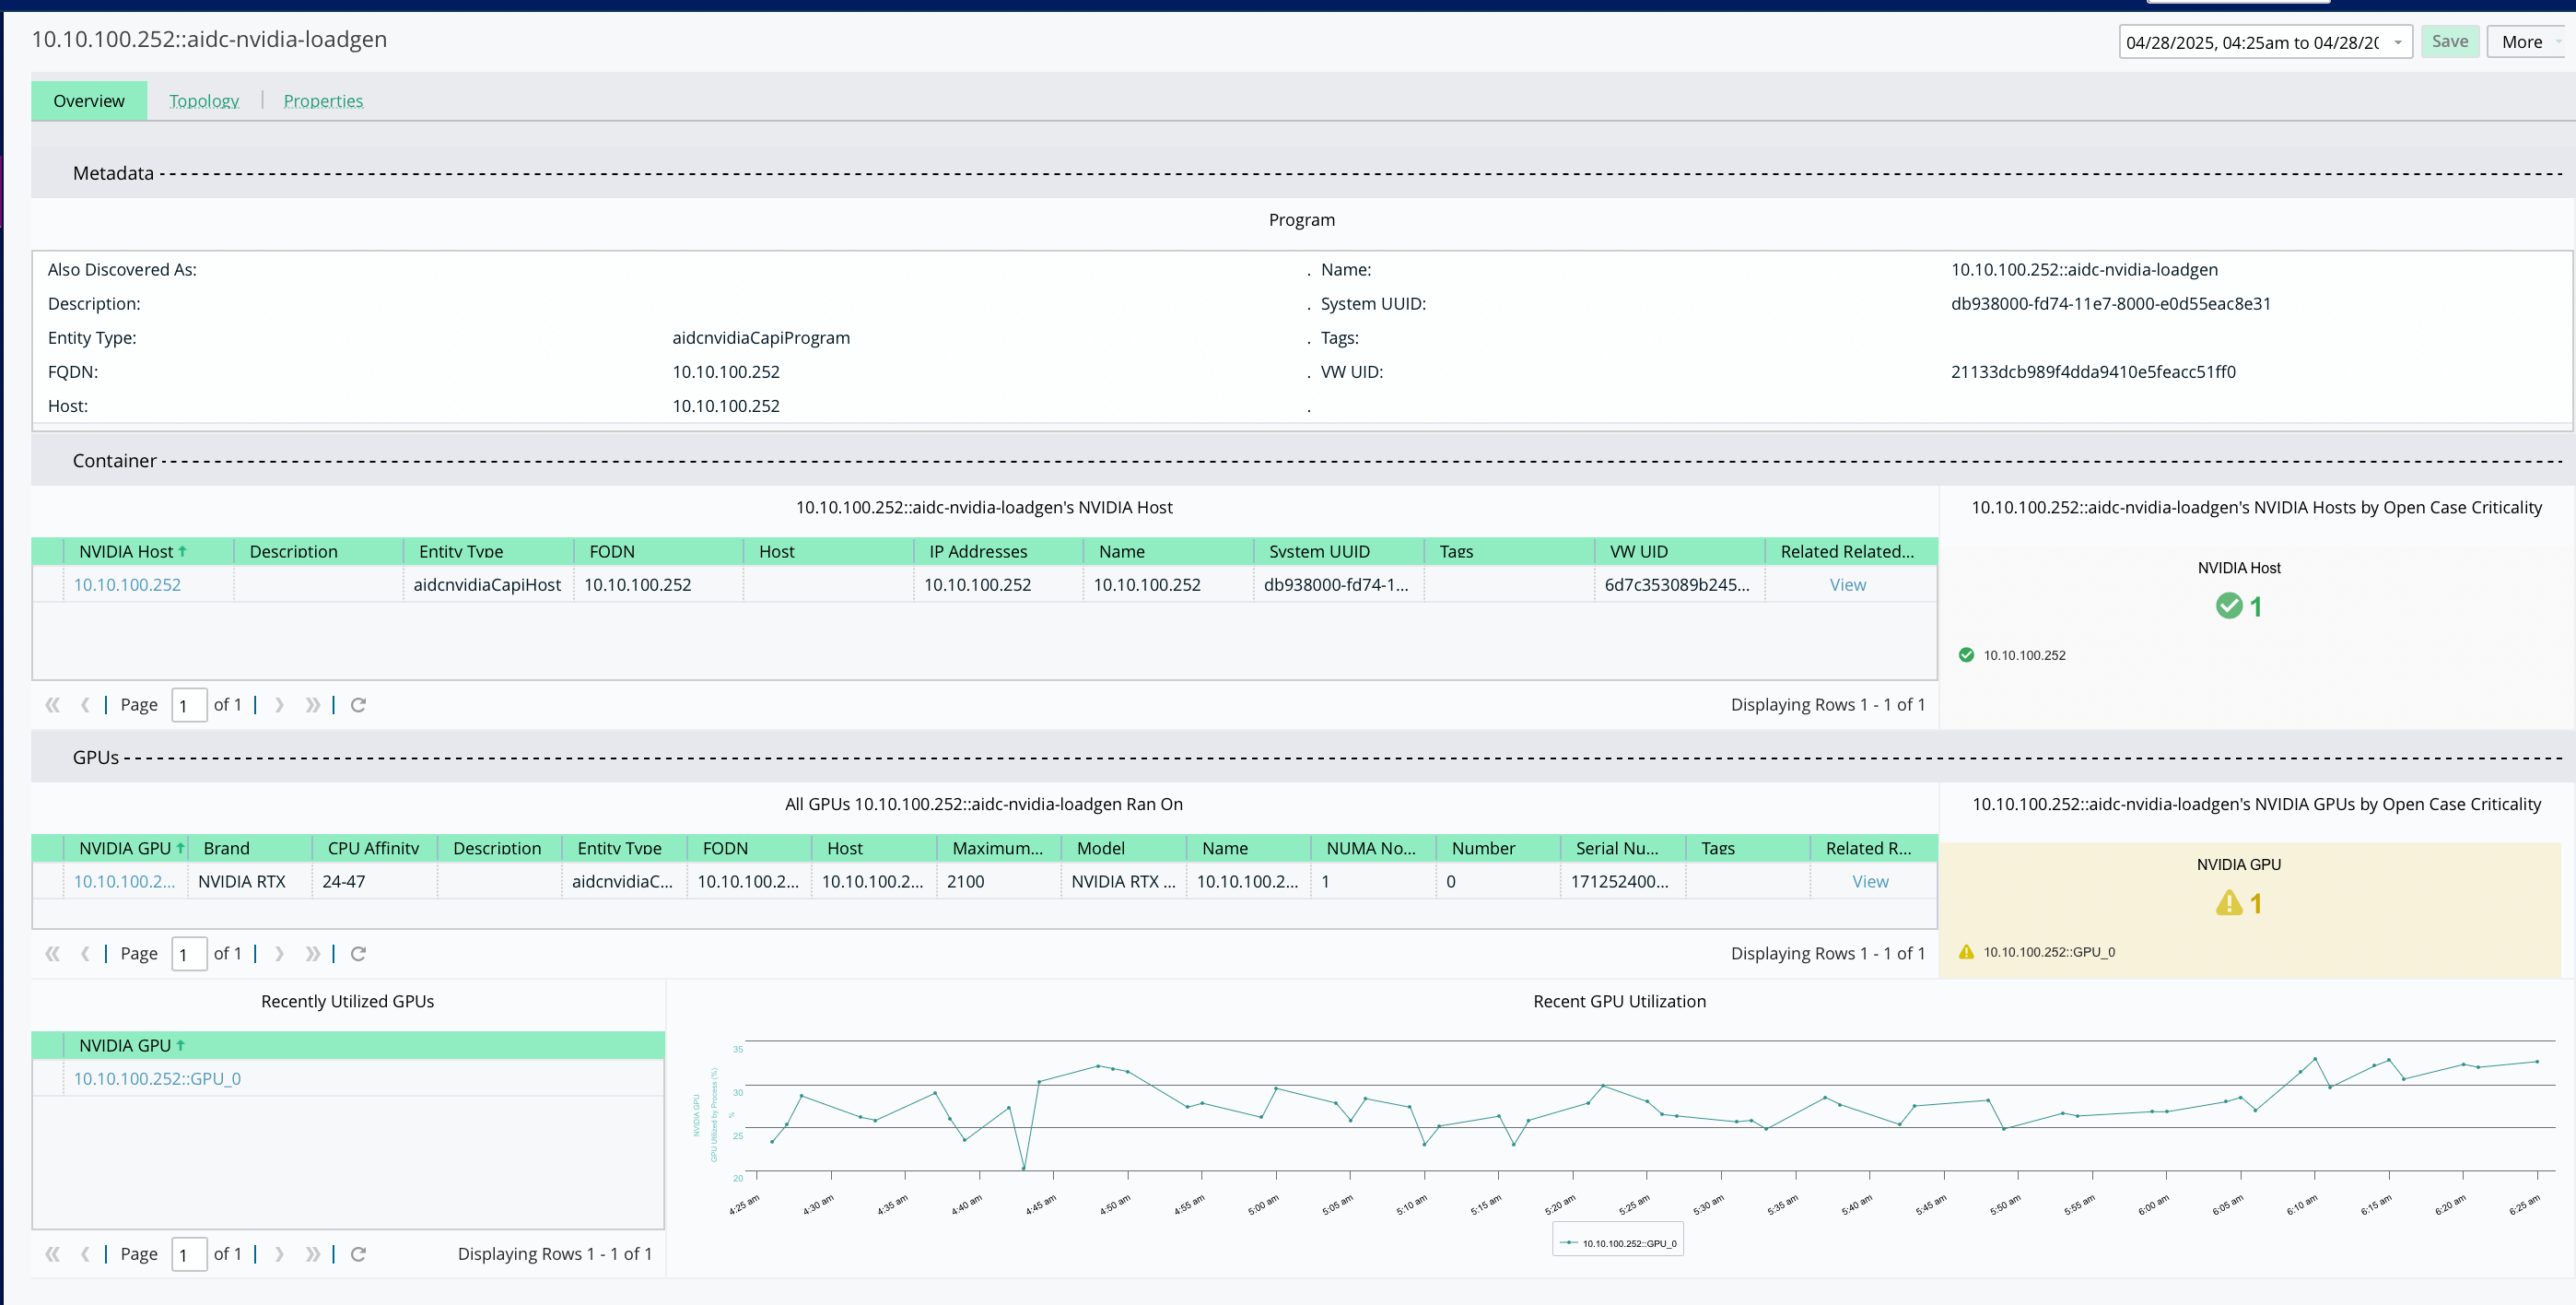Screen dimensions: 2576x1305
Task: Click View link in NVIDIA Host row
Action: point(1848,585)
